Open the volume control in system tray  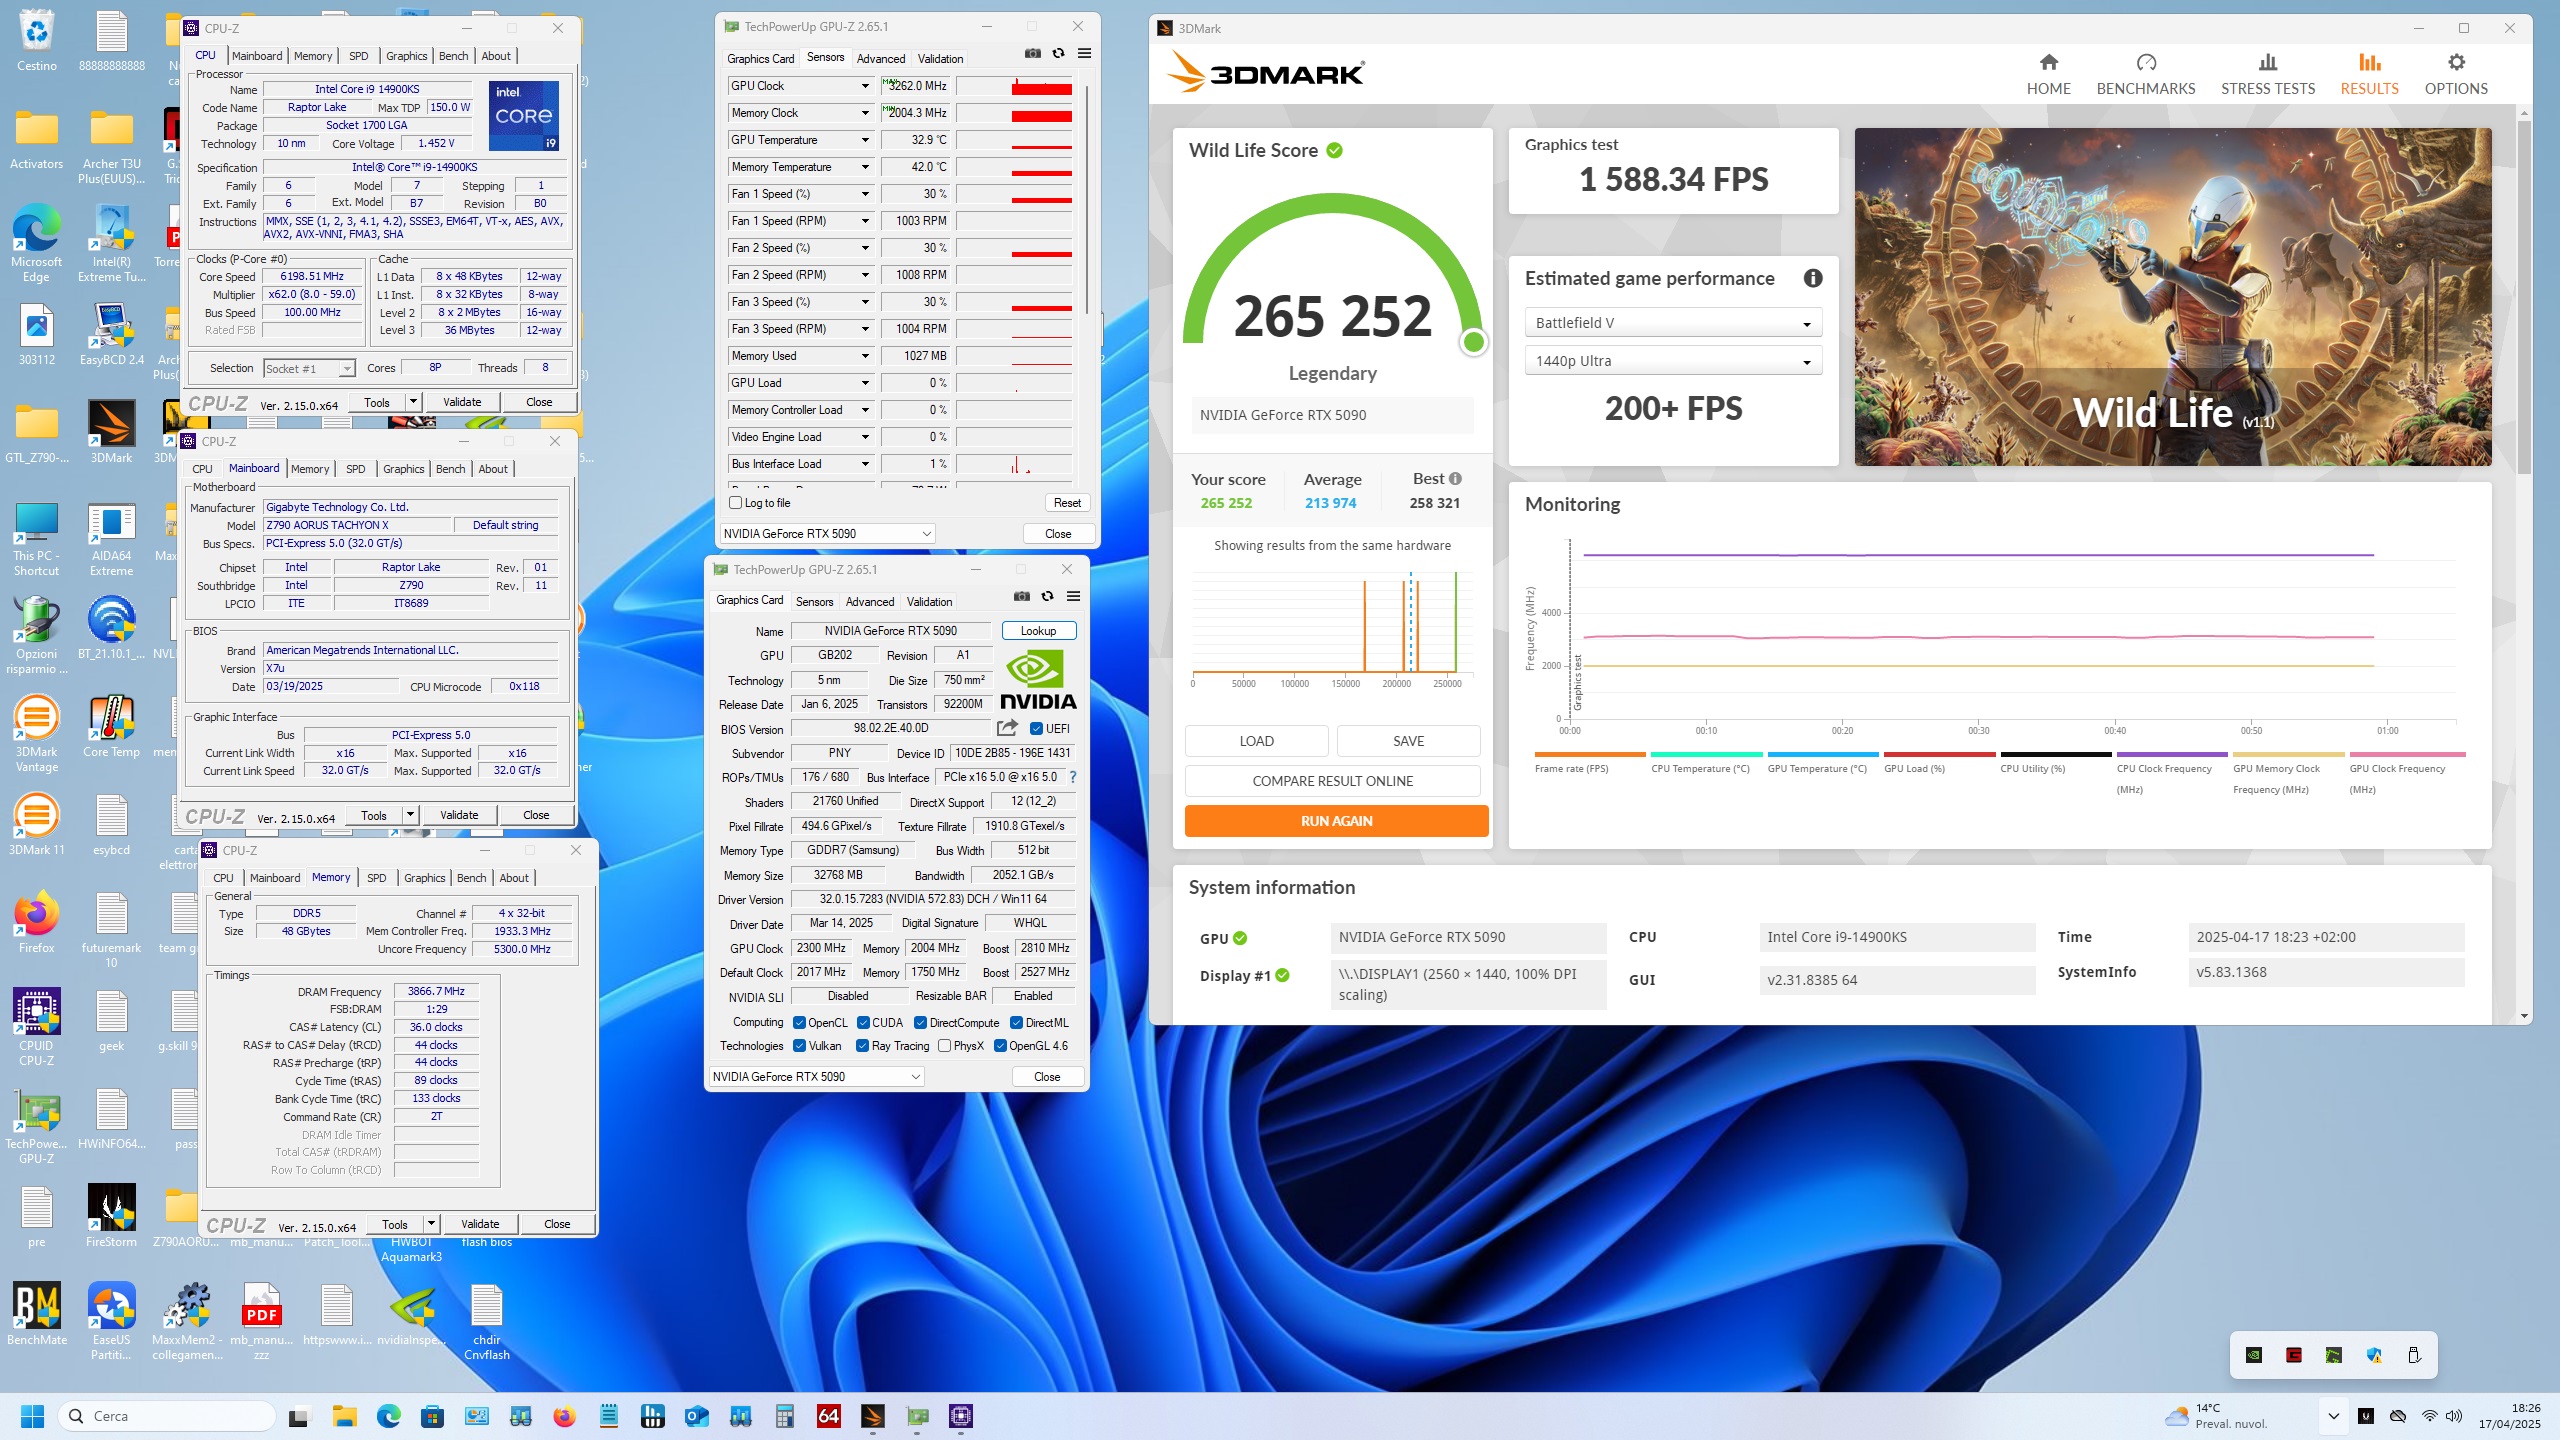pos(2454,1416)
